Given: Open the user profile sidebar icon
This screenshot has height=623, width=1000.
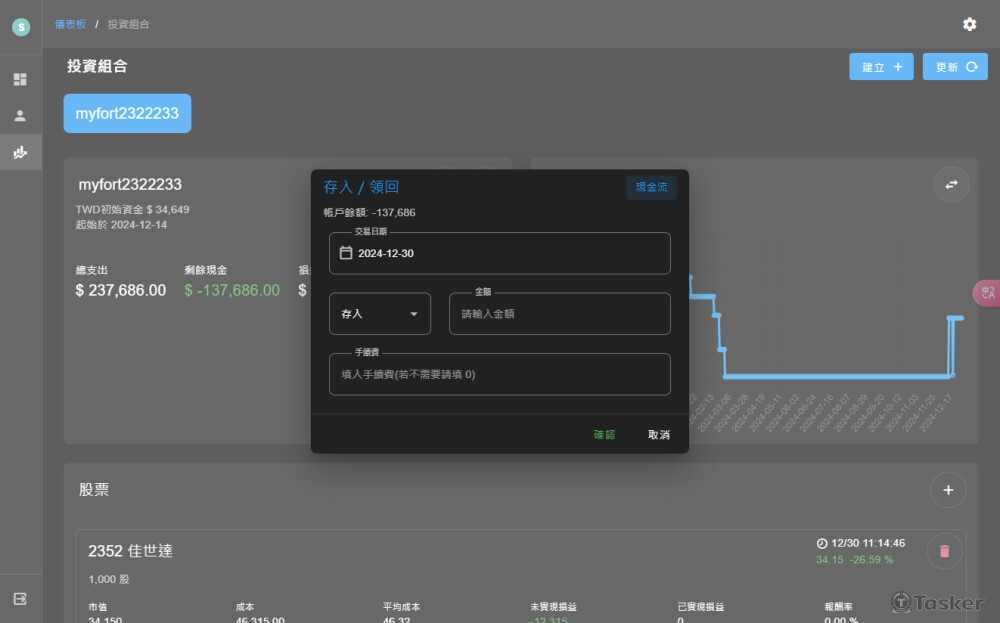Looking at the screenshot, I should 20,116.
